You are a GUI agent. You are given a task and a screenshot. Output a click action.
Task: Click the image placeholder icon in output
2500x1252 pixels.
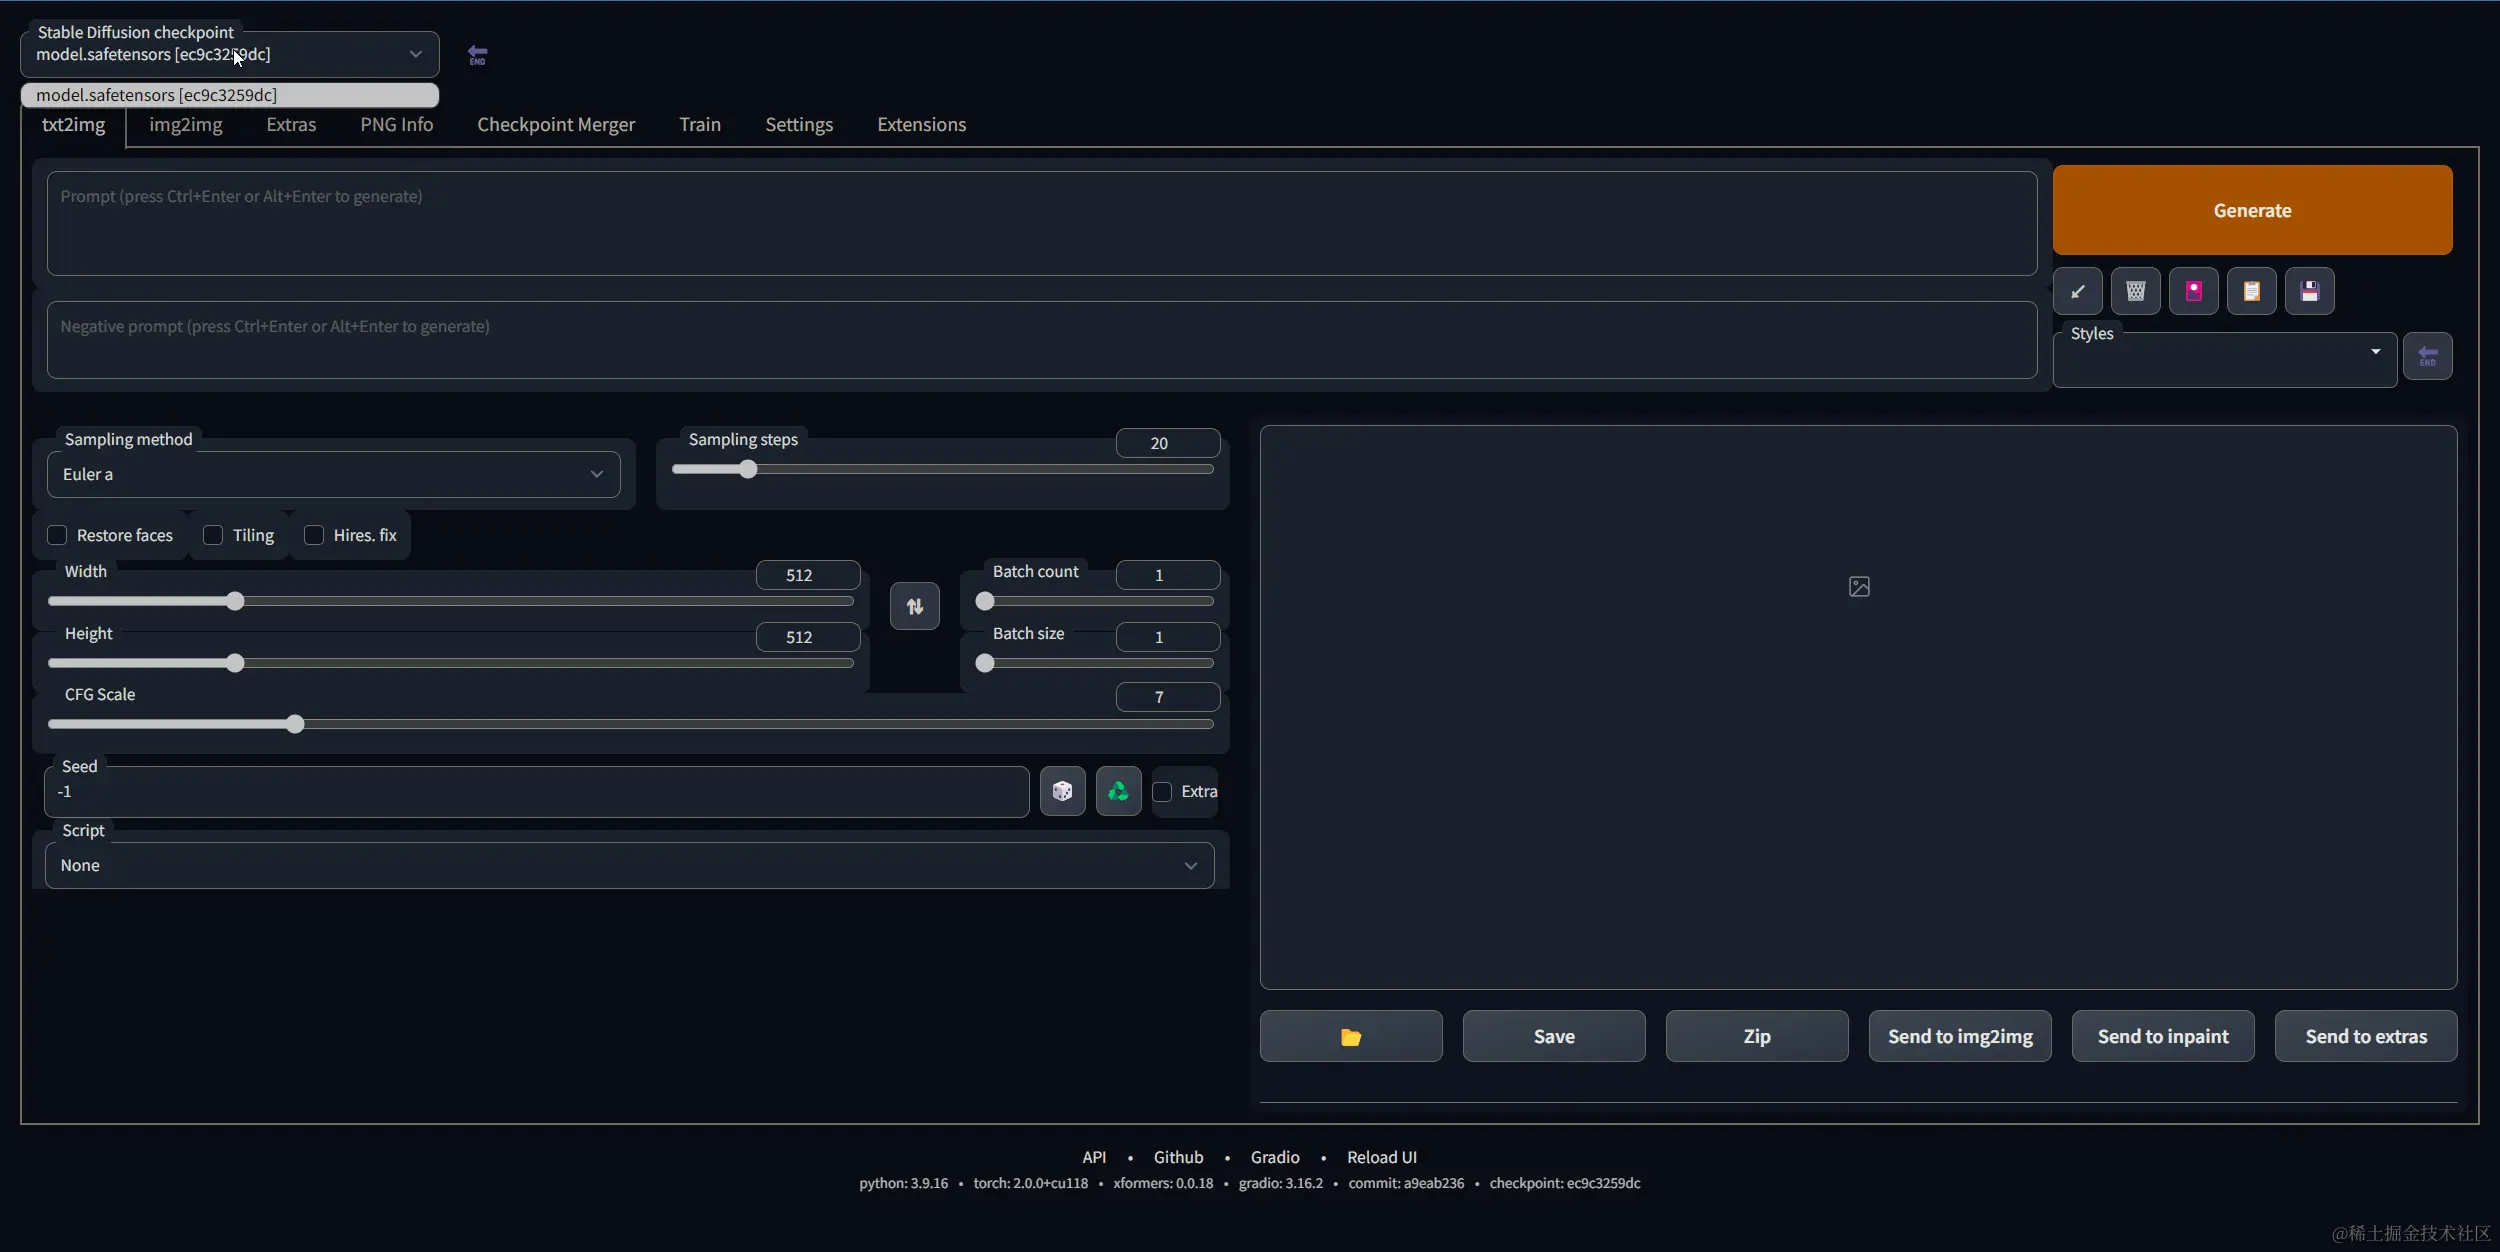[x=1859, y=587]
